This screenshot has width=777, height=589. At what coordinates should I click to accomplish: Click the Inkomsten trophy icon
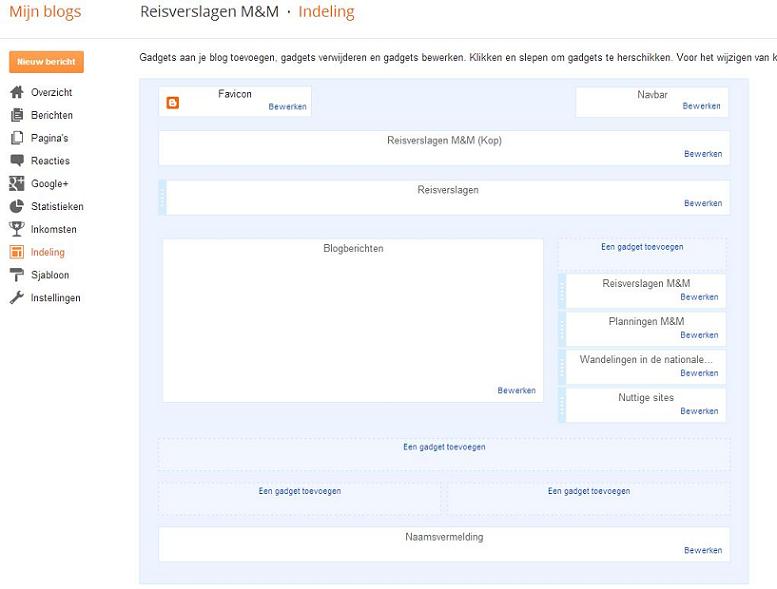tap(16, 229)
